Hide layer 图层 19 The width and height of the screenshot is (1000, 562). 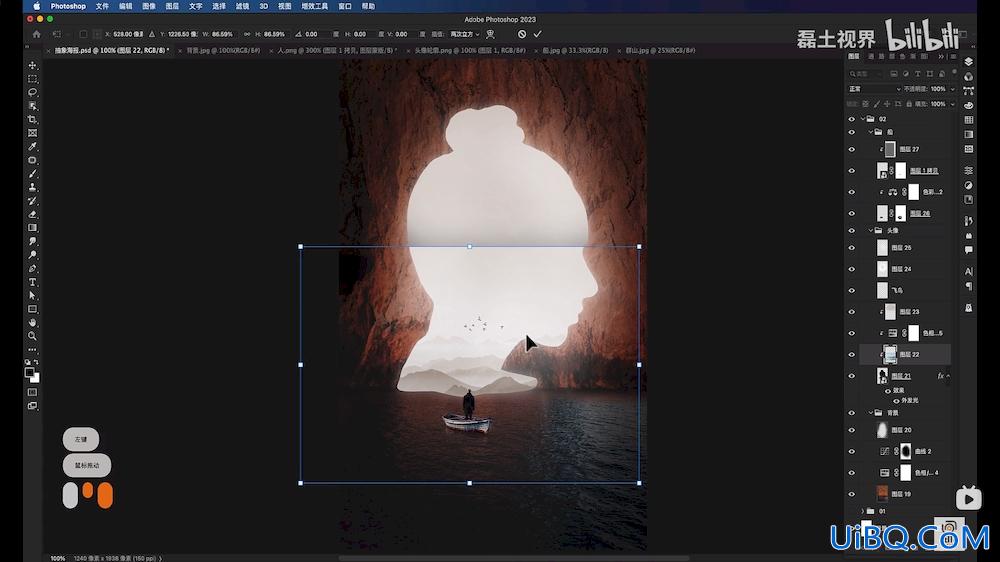pyautogui.click(x=851, y=494)
